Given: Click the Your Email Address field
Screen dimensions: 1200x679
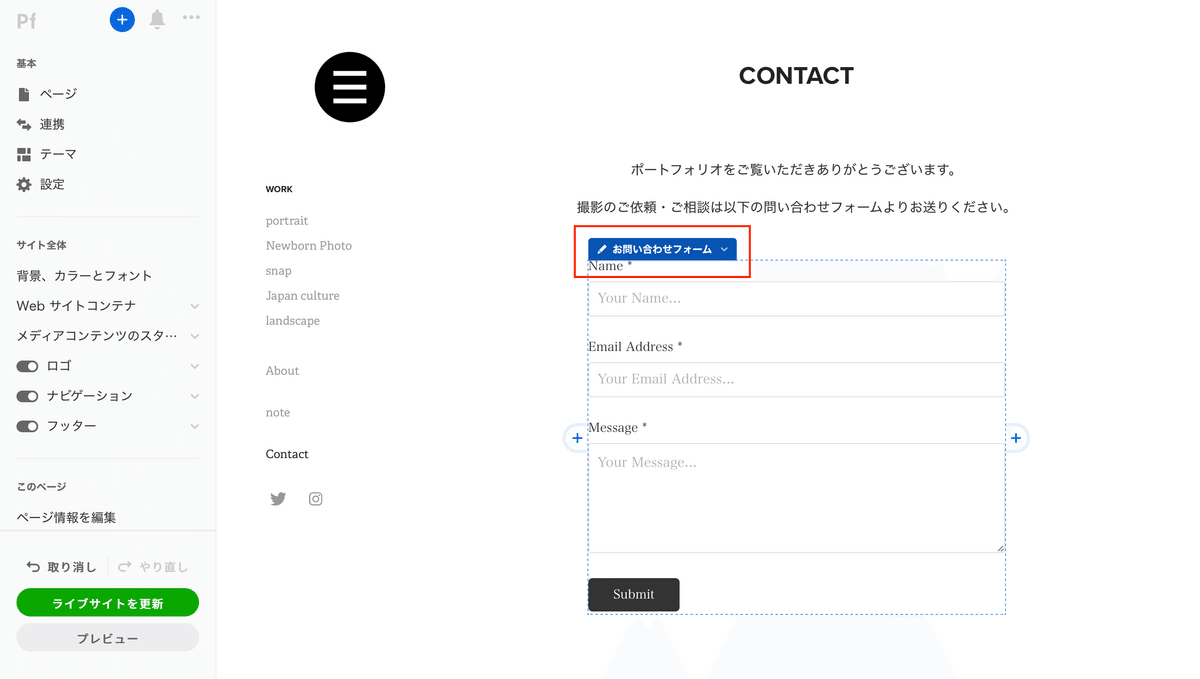Looking at the screenshot, I should [x=796, y=379].
